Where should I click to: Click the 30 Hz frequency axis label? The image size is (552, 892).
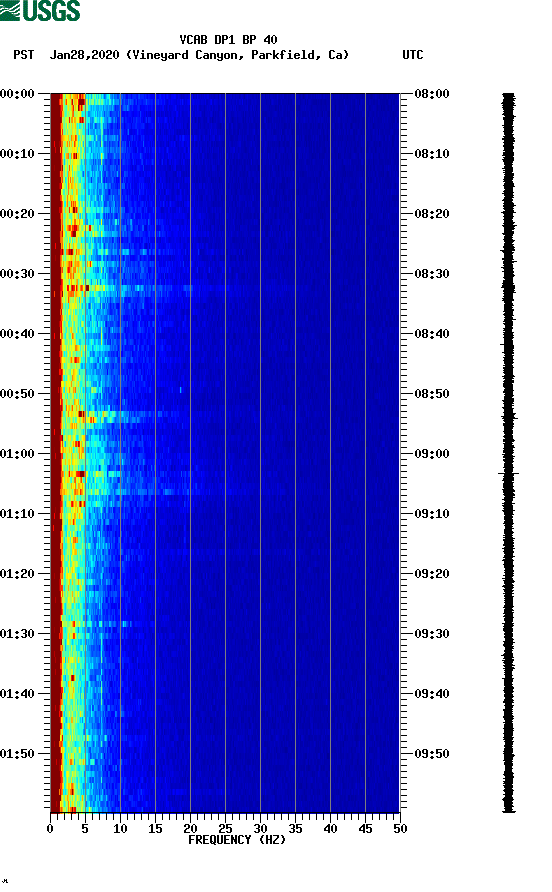click(x=260, y=829)
